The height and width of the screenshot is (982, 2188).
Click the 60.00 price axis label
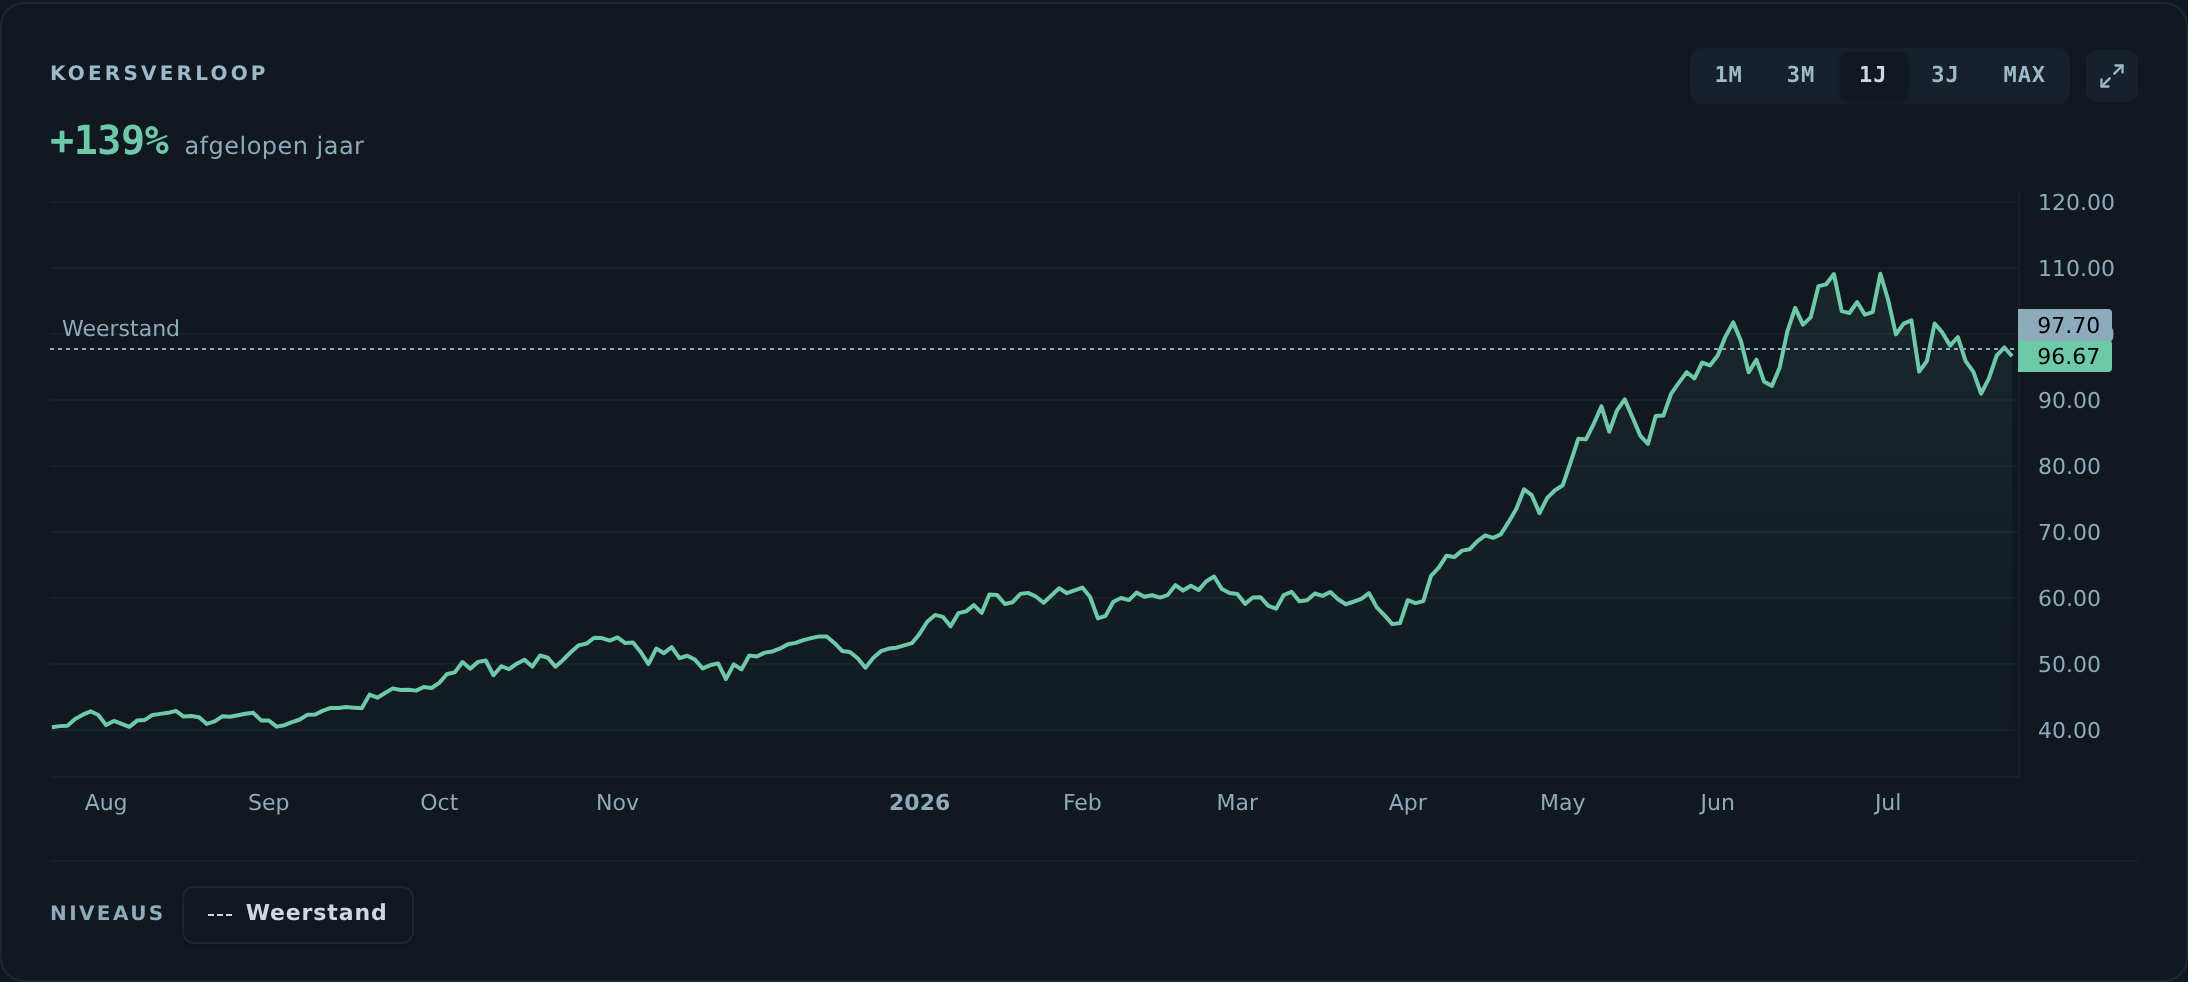pyautogui.click(x=2069, y=599)
